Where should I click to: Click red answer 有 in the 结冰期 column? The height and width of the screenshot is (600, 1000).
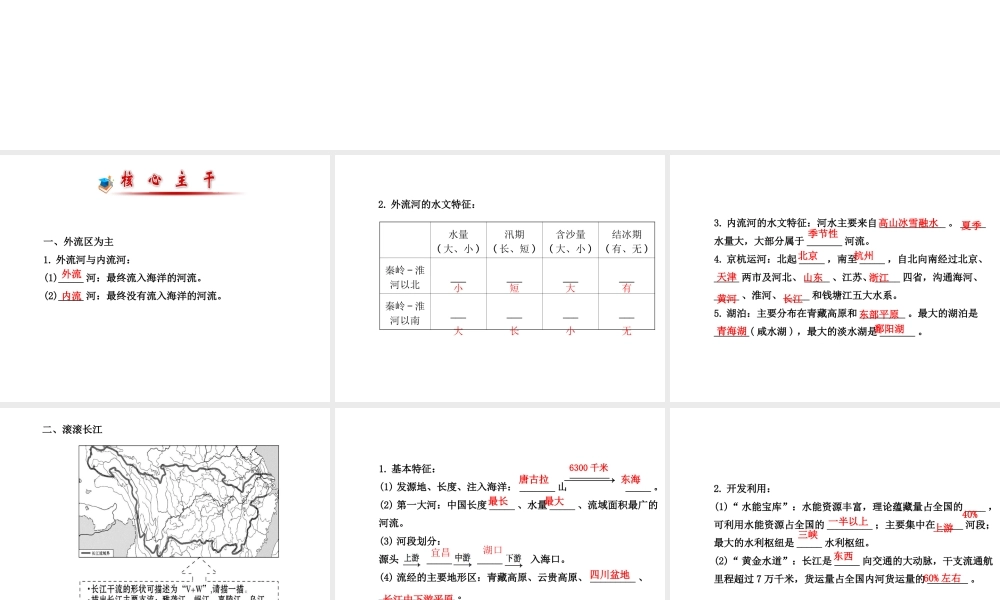pos(626,288)
